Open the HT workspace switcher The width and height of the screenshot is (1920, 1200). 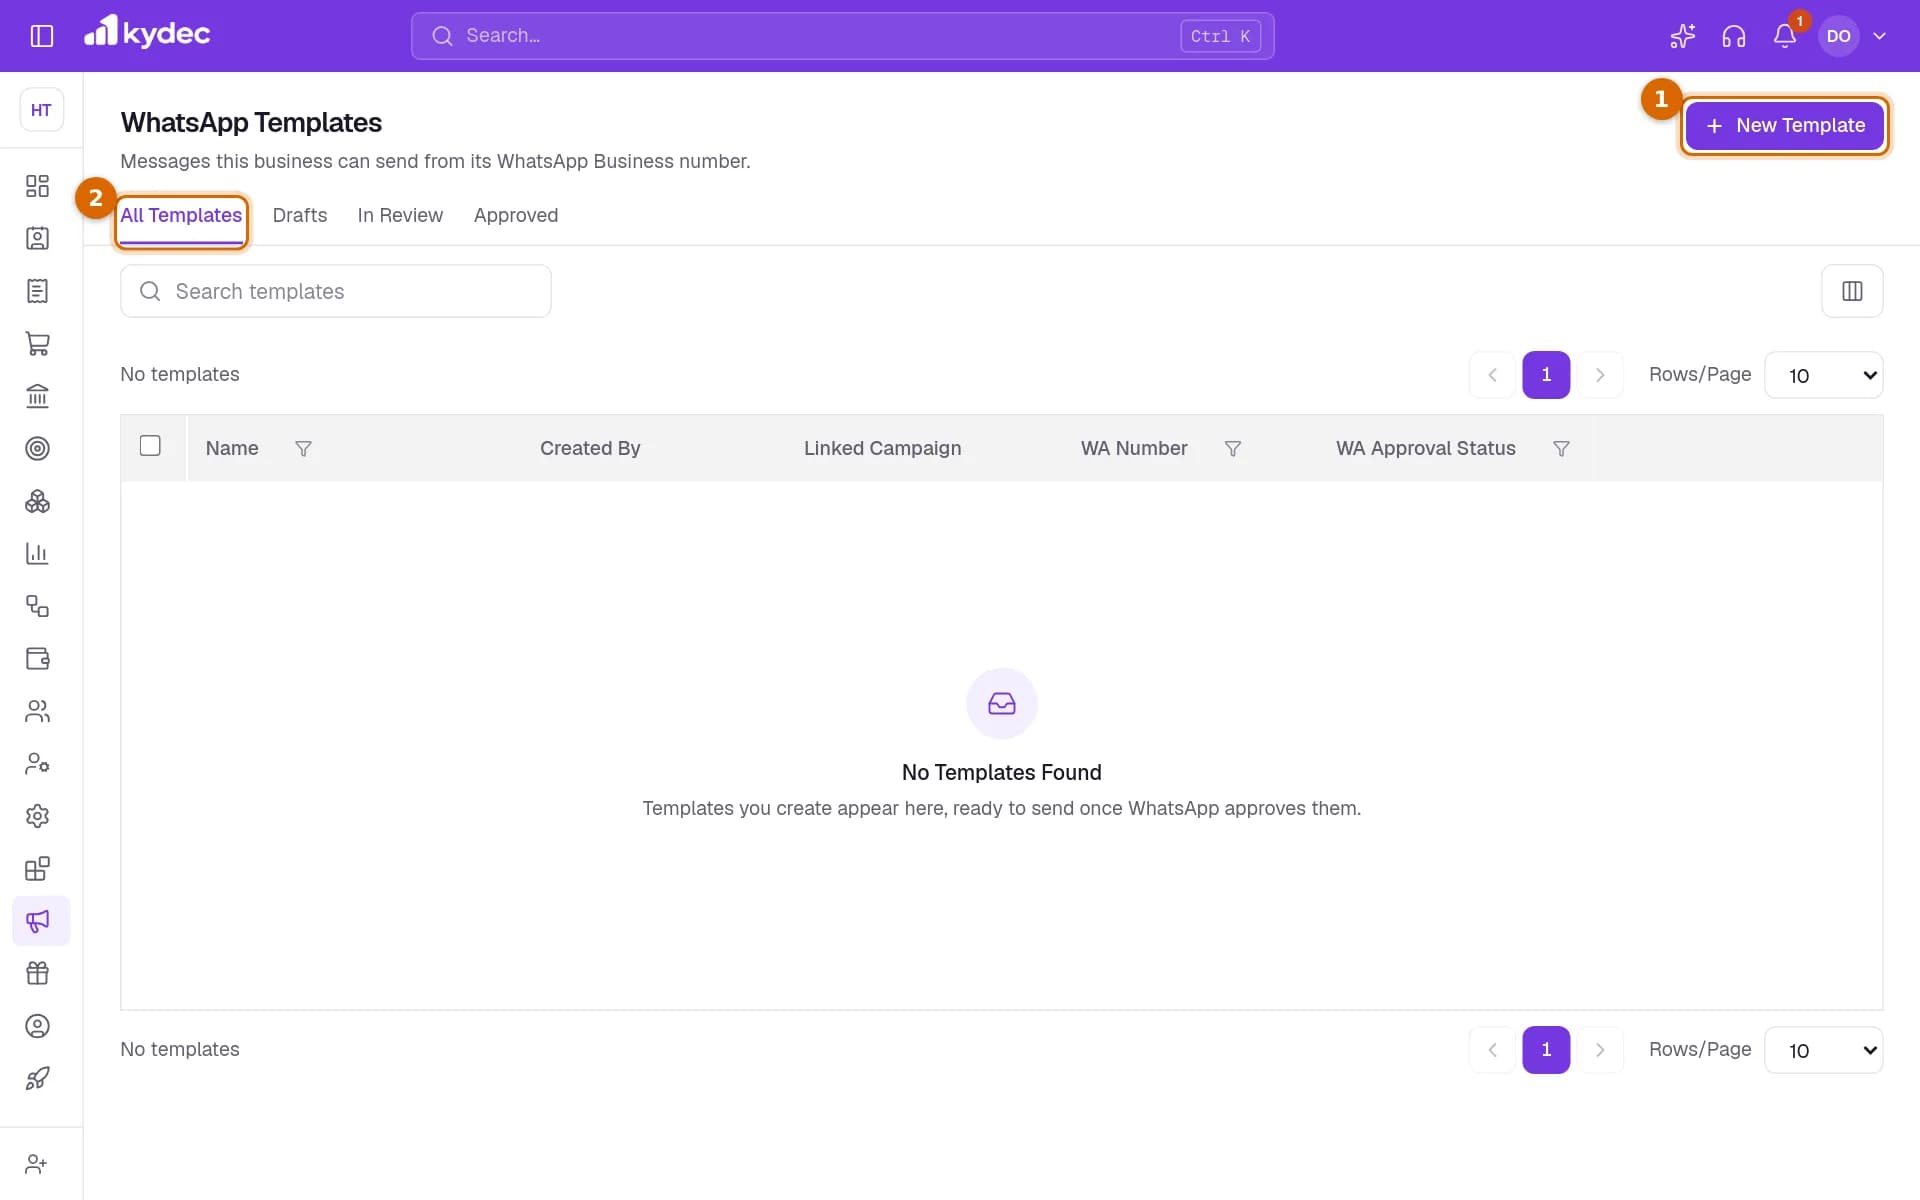click(41, 110)
